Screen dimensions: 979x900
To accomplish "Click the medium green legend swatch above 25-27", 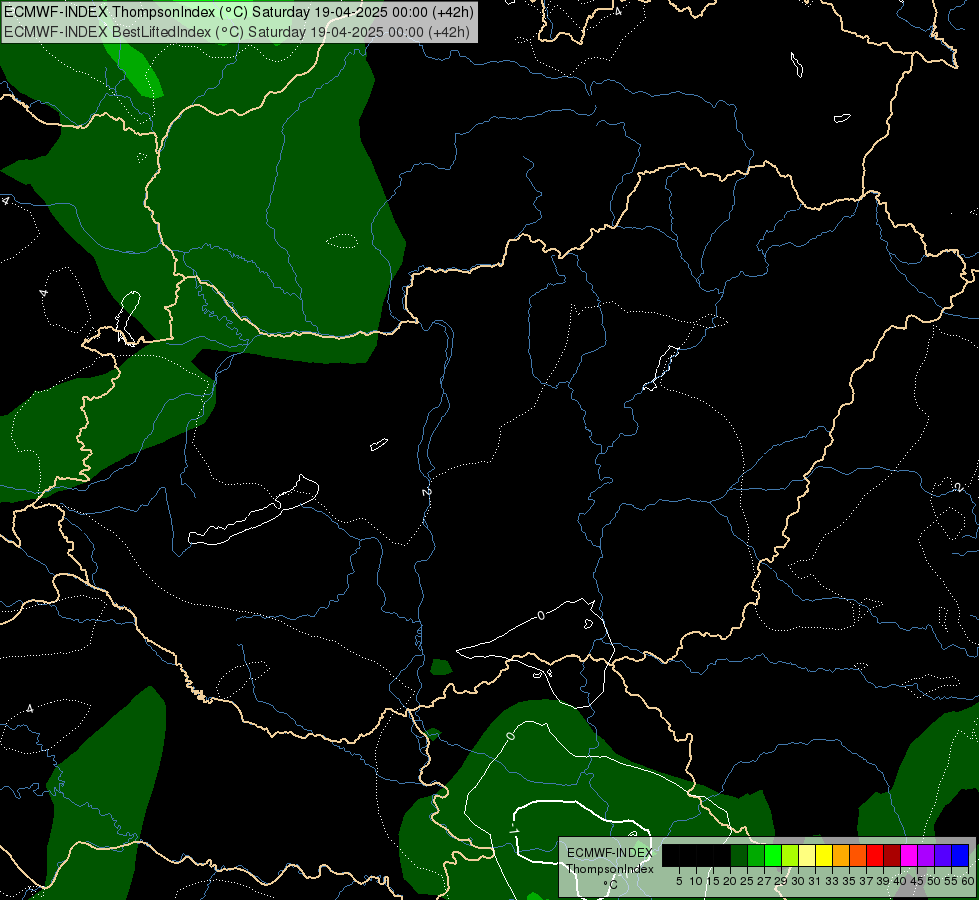I will point(756,856).
